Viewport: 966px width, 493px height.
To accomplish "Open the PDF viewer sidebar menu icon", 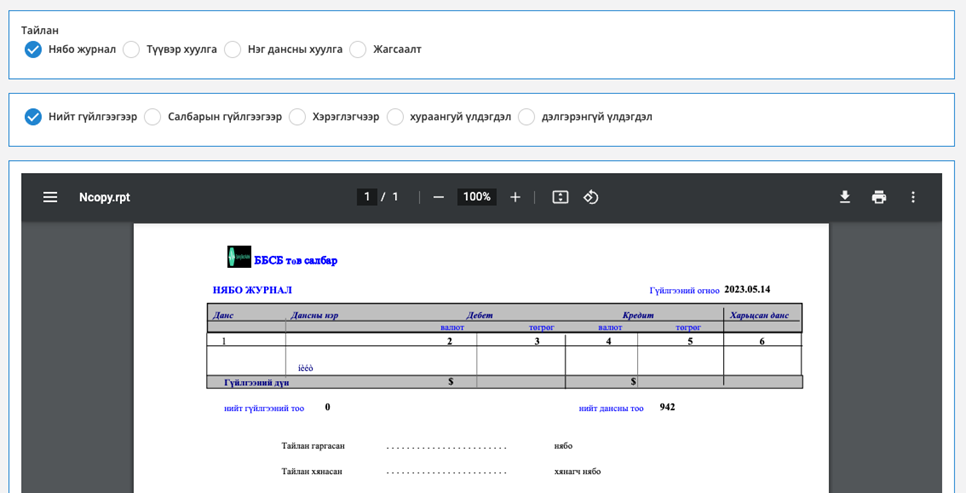I will point(50,197).
